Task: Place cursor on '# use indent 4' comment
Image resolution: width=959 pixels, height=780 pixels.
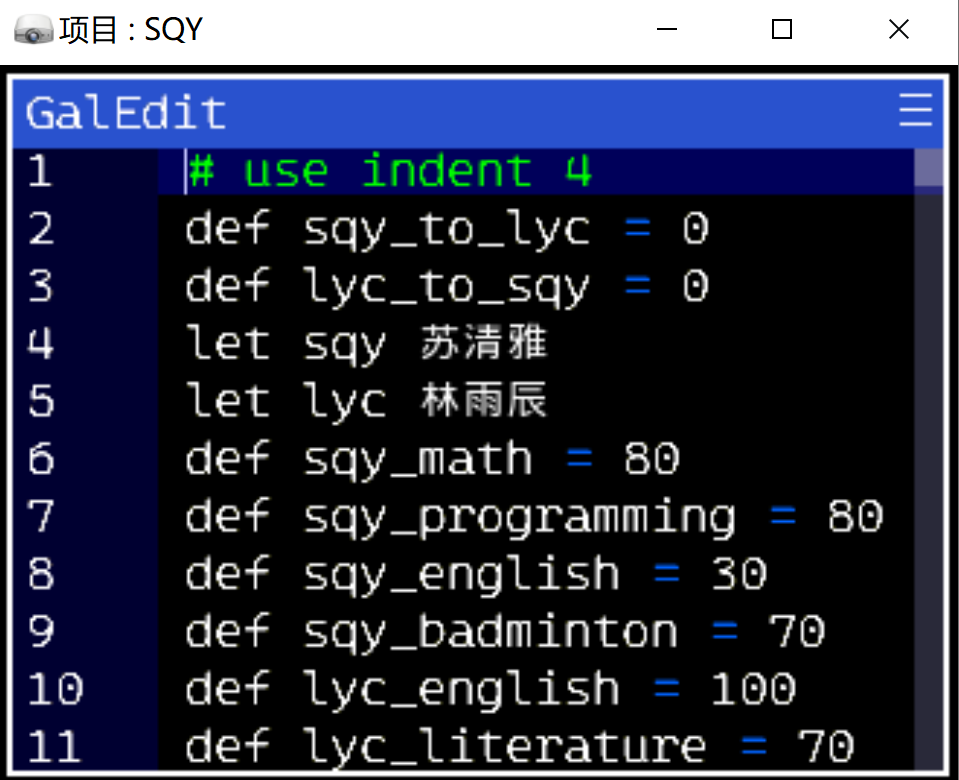Action: [390, 171]
